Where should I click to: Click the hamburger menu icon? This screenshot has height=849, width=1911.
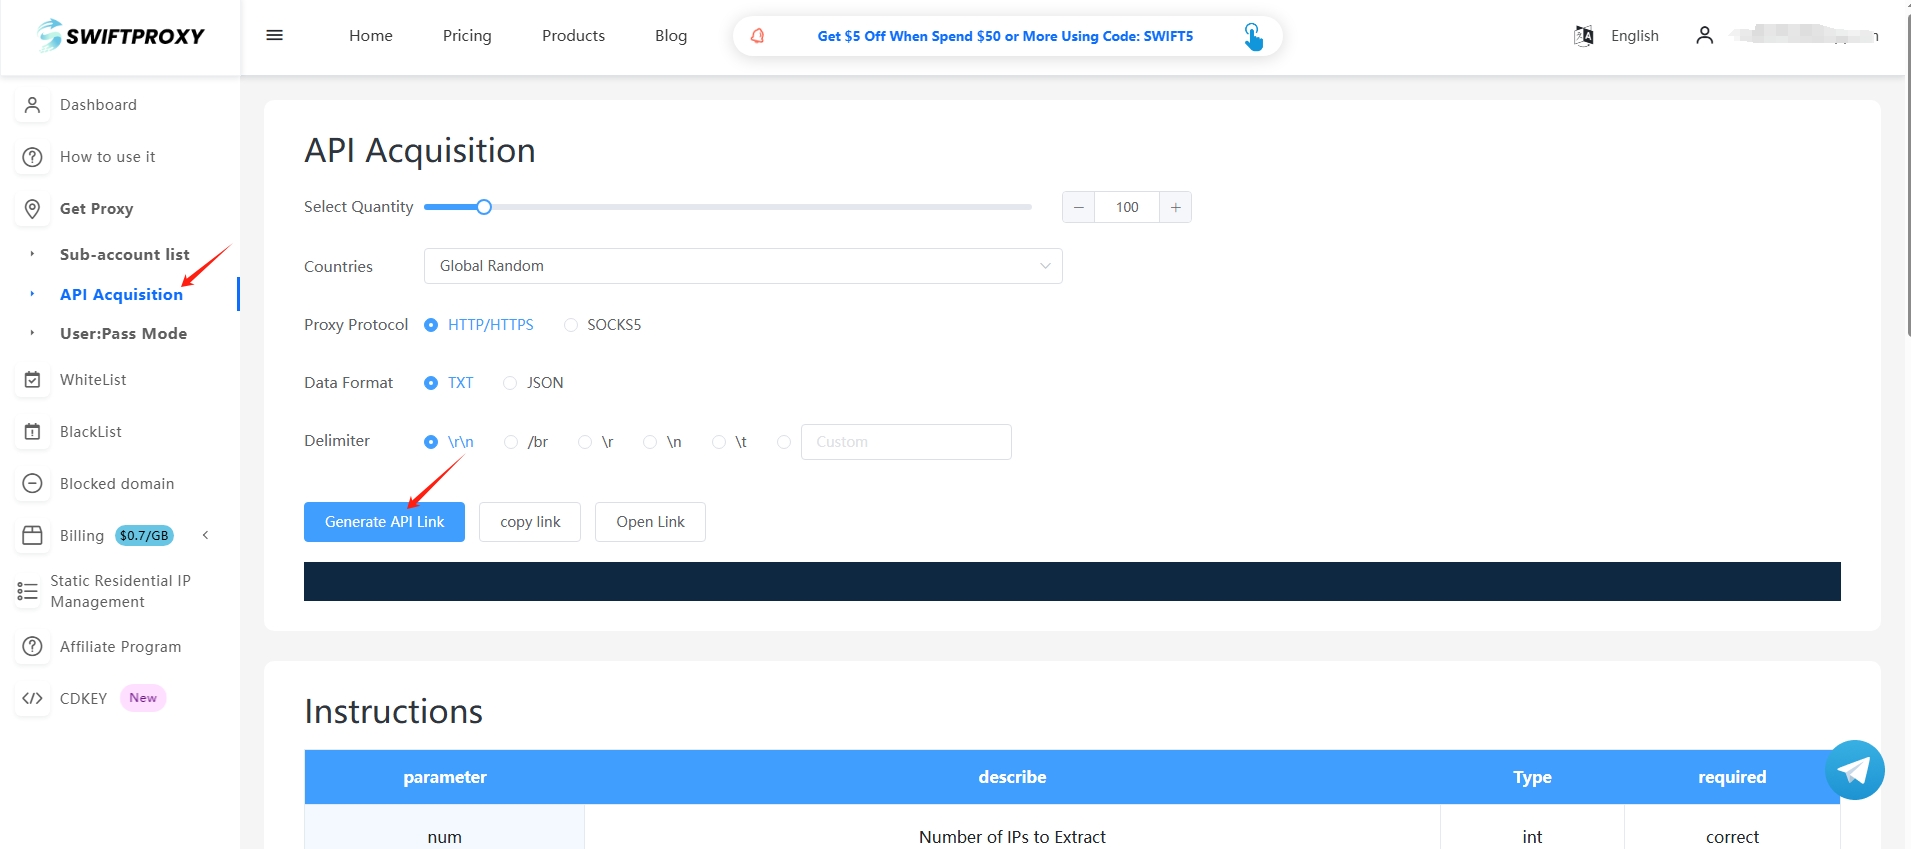click(x=274, y=36)
